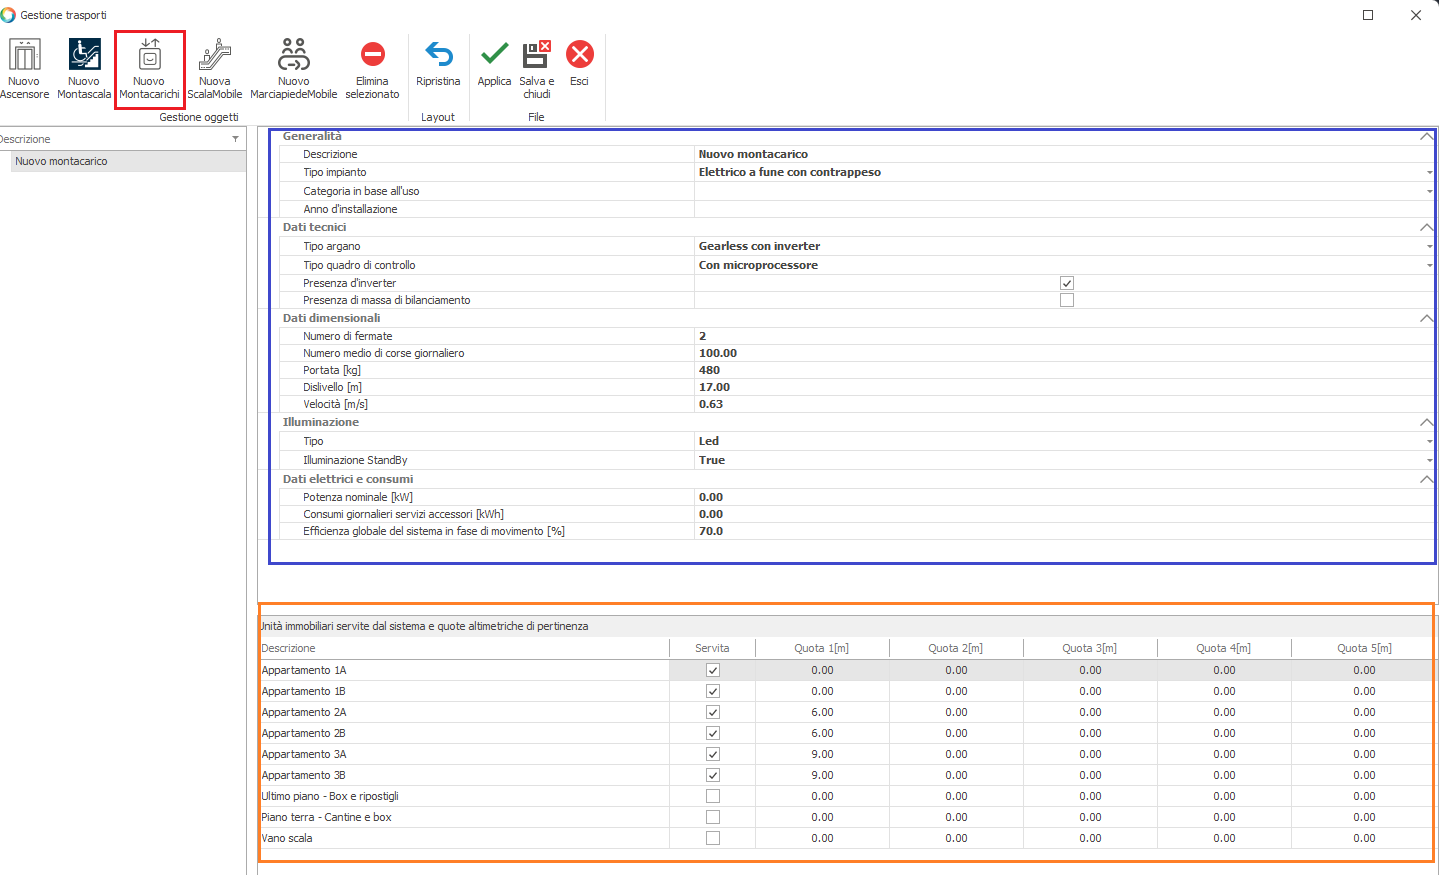Open Tipo argano dropdown list
The width and height of the screenshot is (1439, 875).
1429,246
